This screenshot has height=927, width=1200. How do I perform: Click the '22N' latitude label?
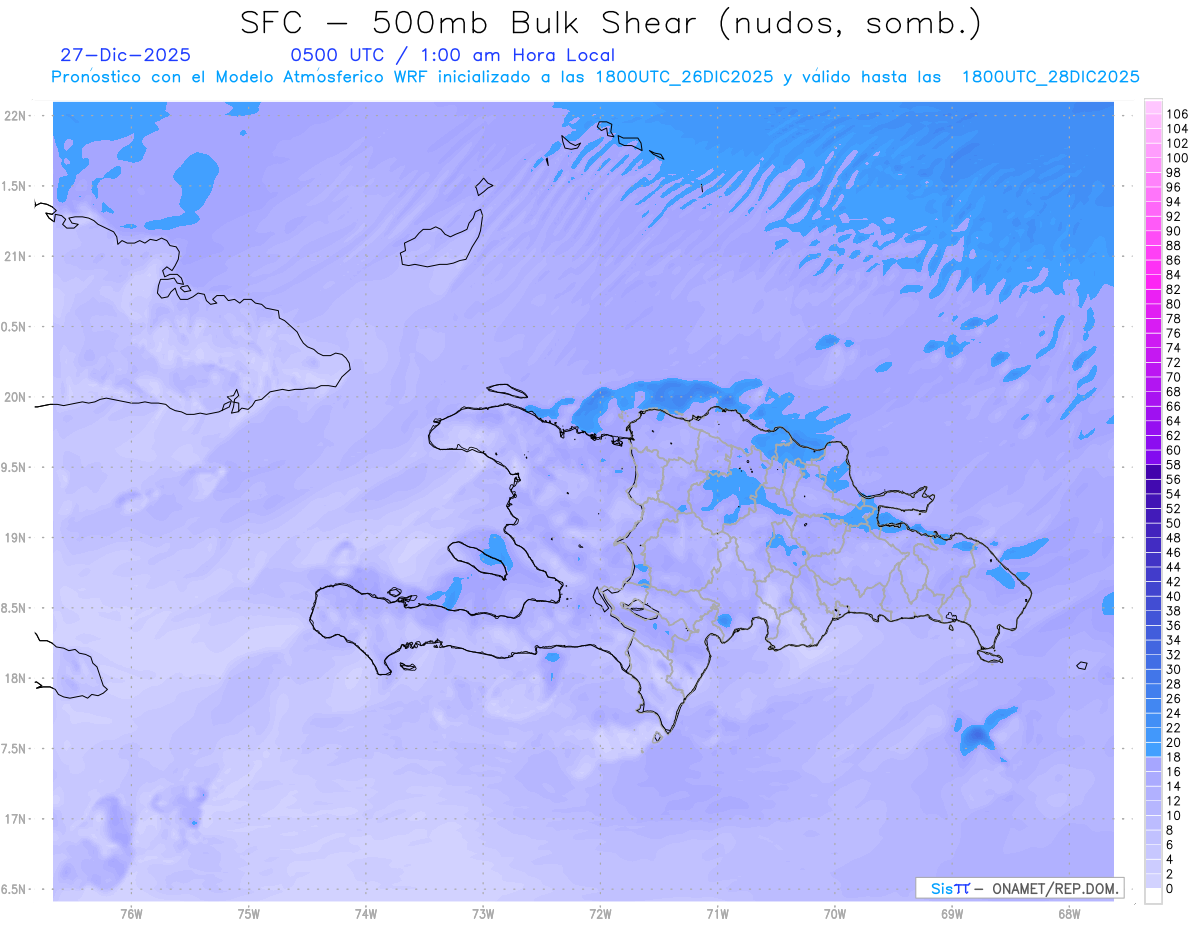[15, 116]
